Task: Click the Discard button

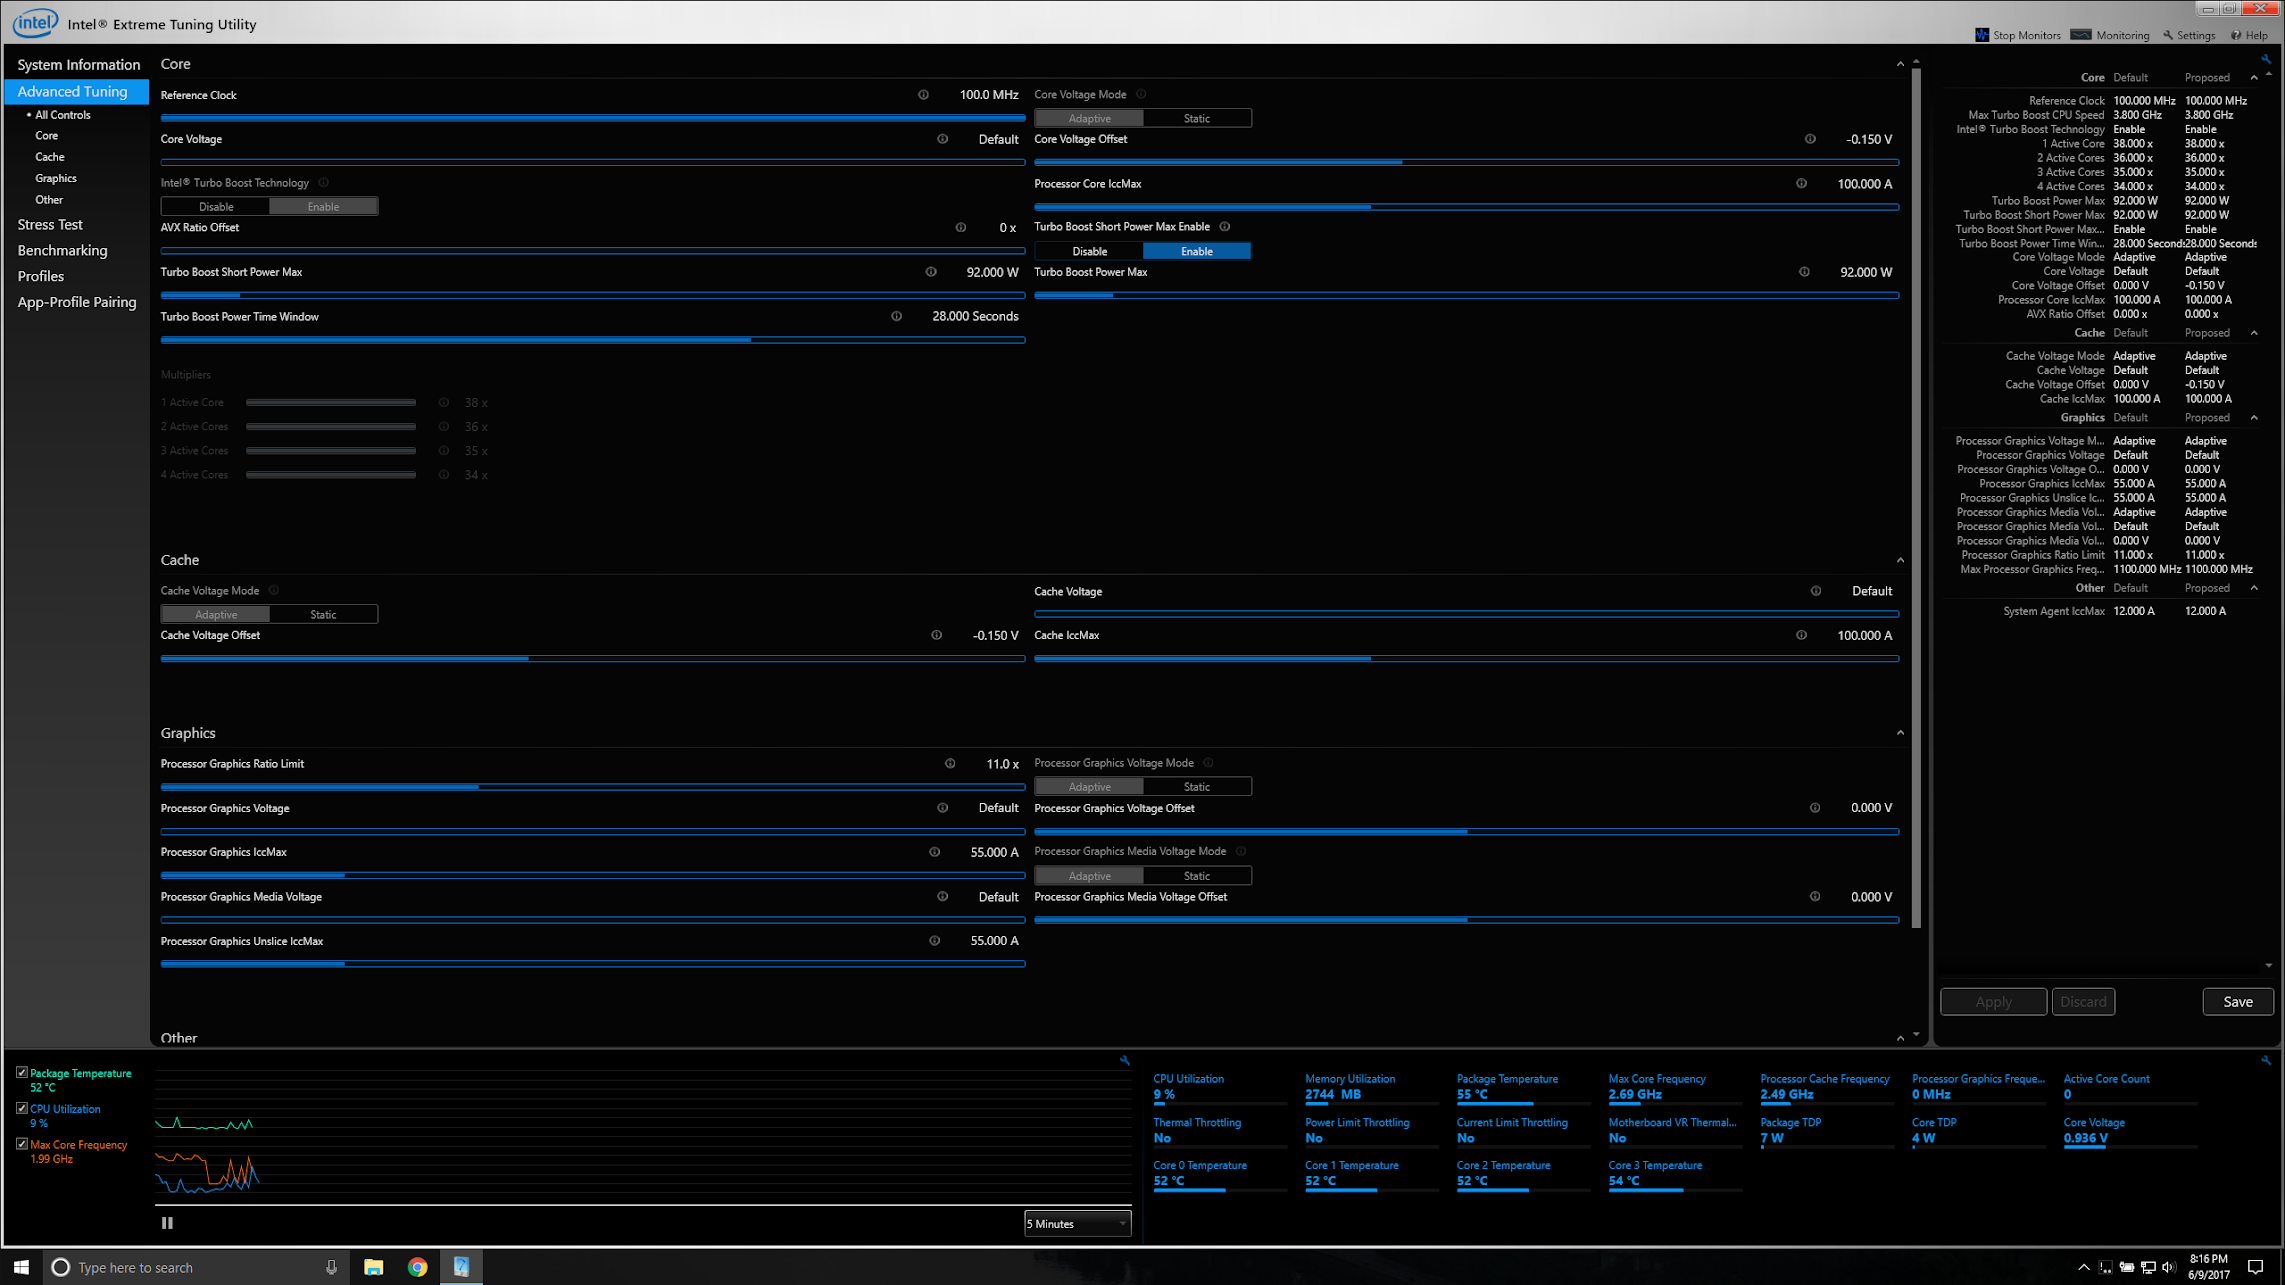Action: pyautogui.click(x=2083, y=1002)
